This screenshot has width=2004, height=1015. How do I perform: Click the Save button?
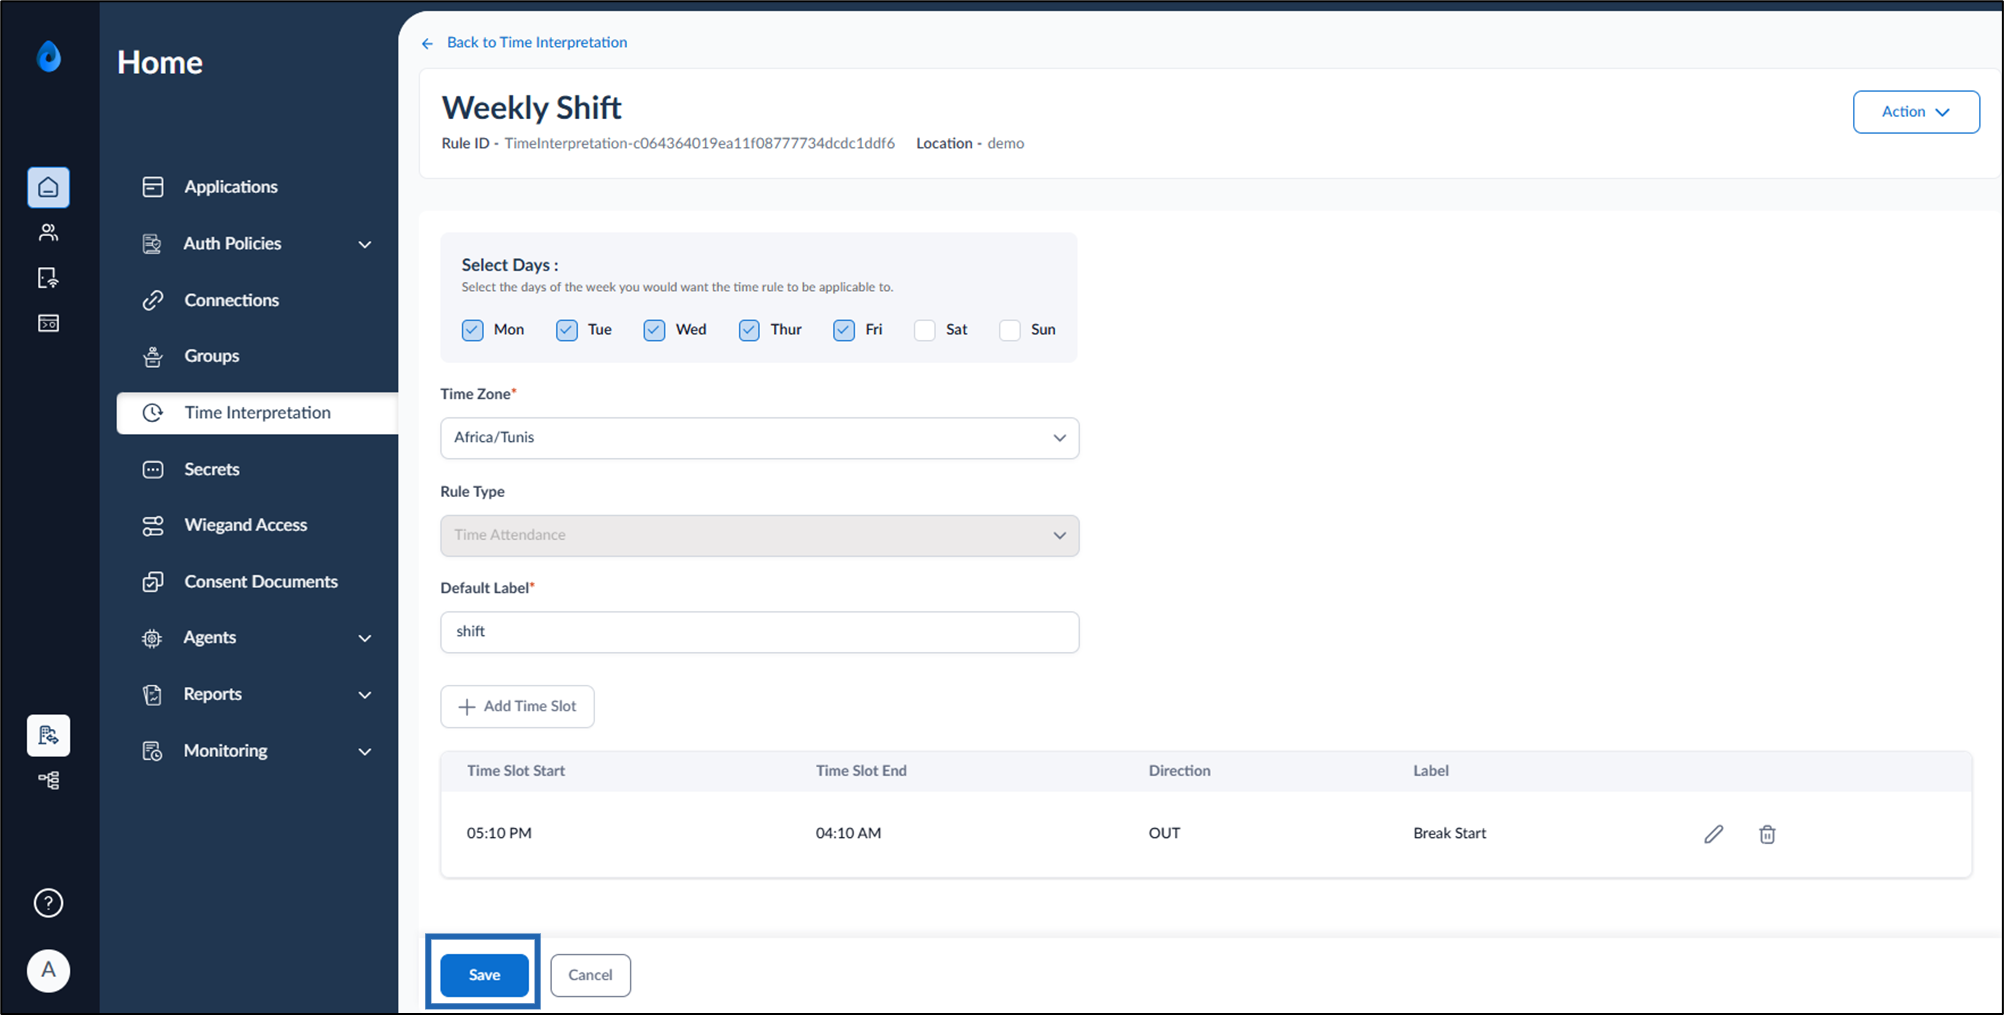pyautogui.click(x=484, y=975)
